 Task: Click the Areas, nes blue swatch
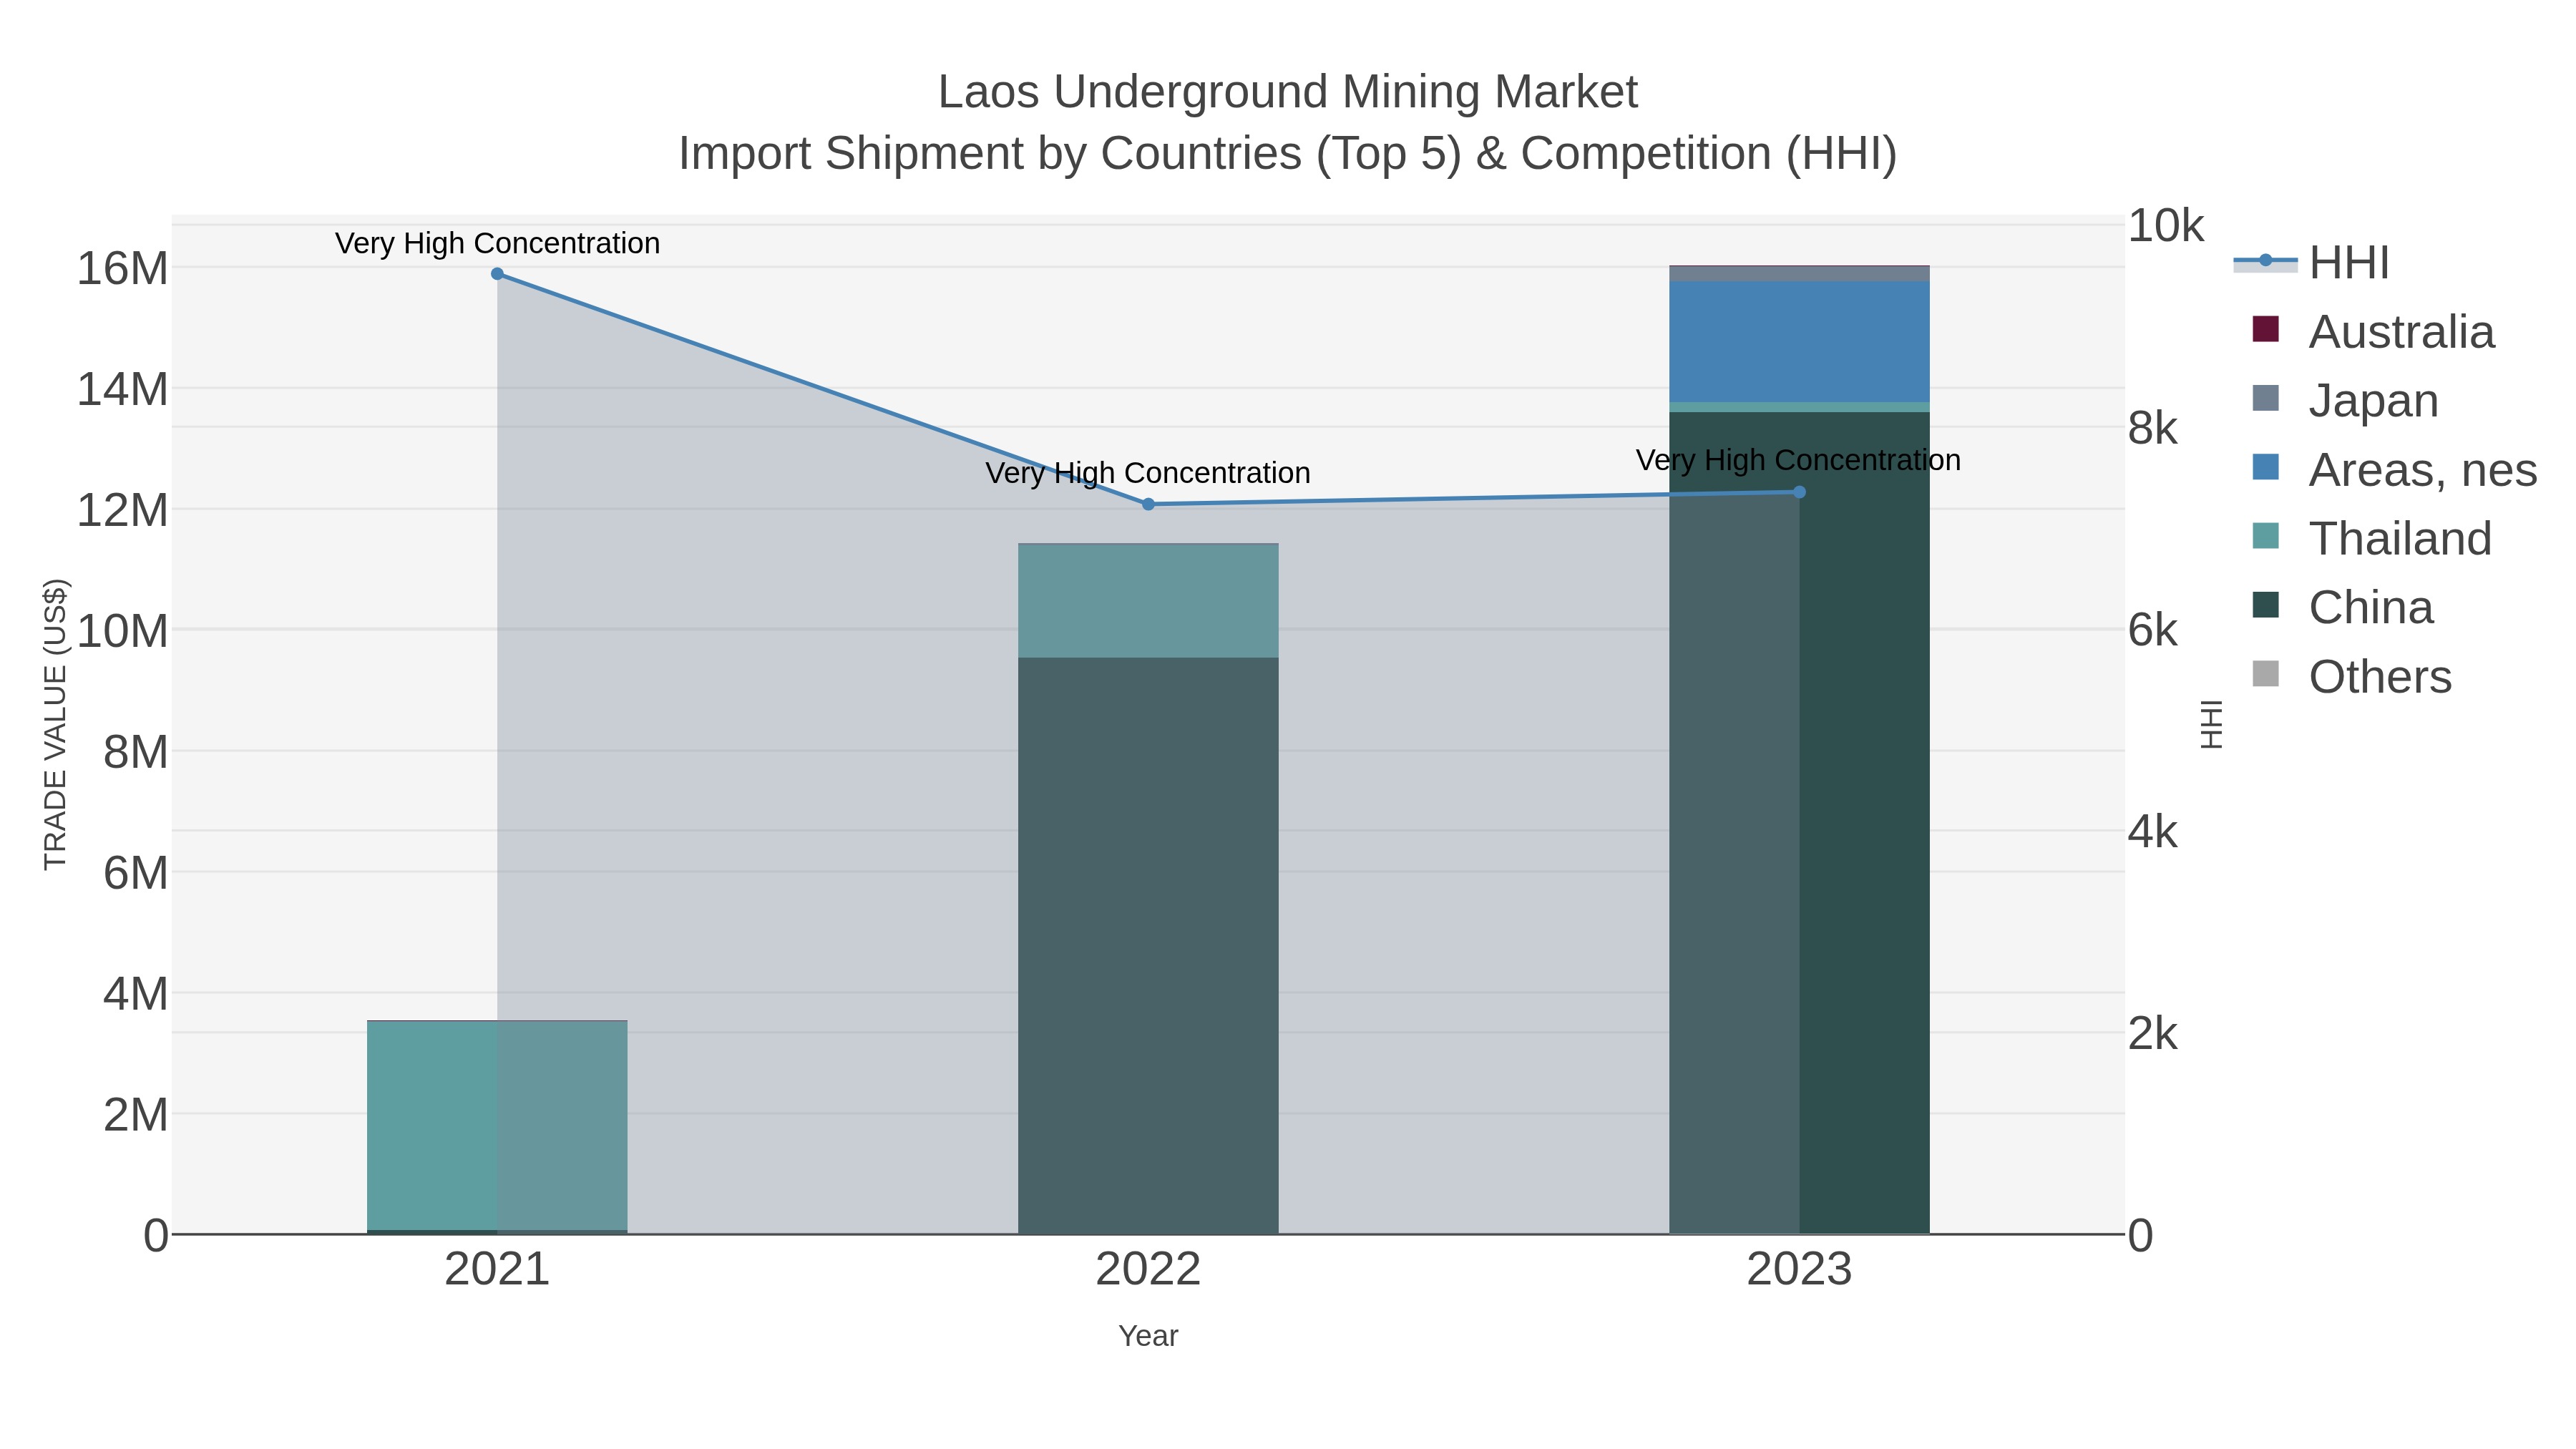[2266, 467]
